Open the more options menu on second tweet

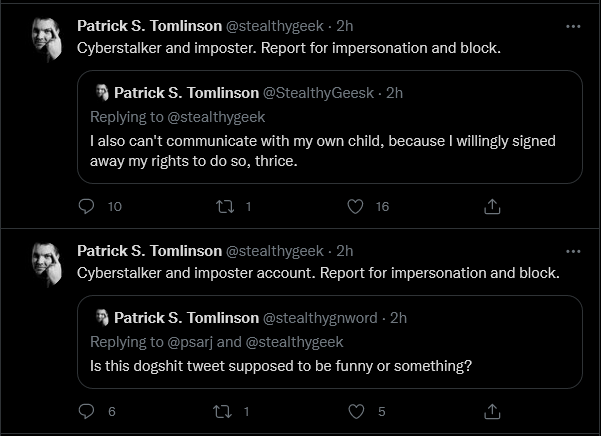tap(573, 251)
